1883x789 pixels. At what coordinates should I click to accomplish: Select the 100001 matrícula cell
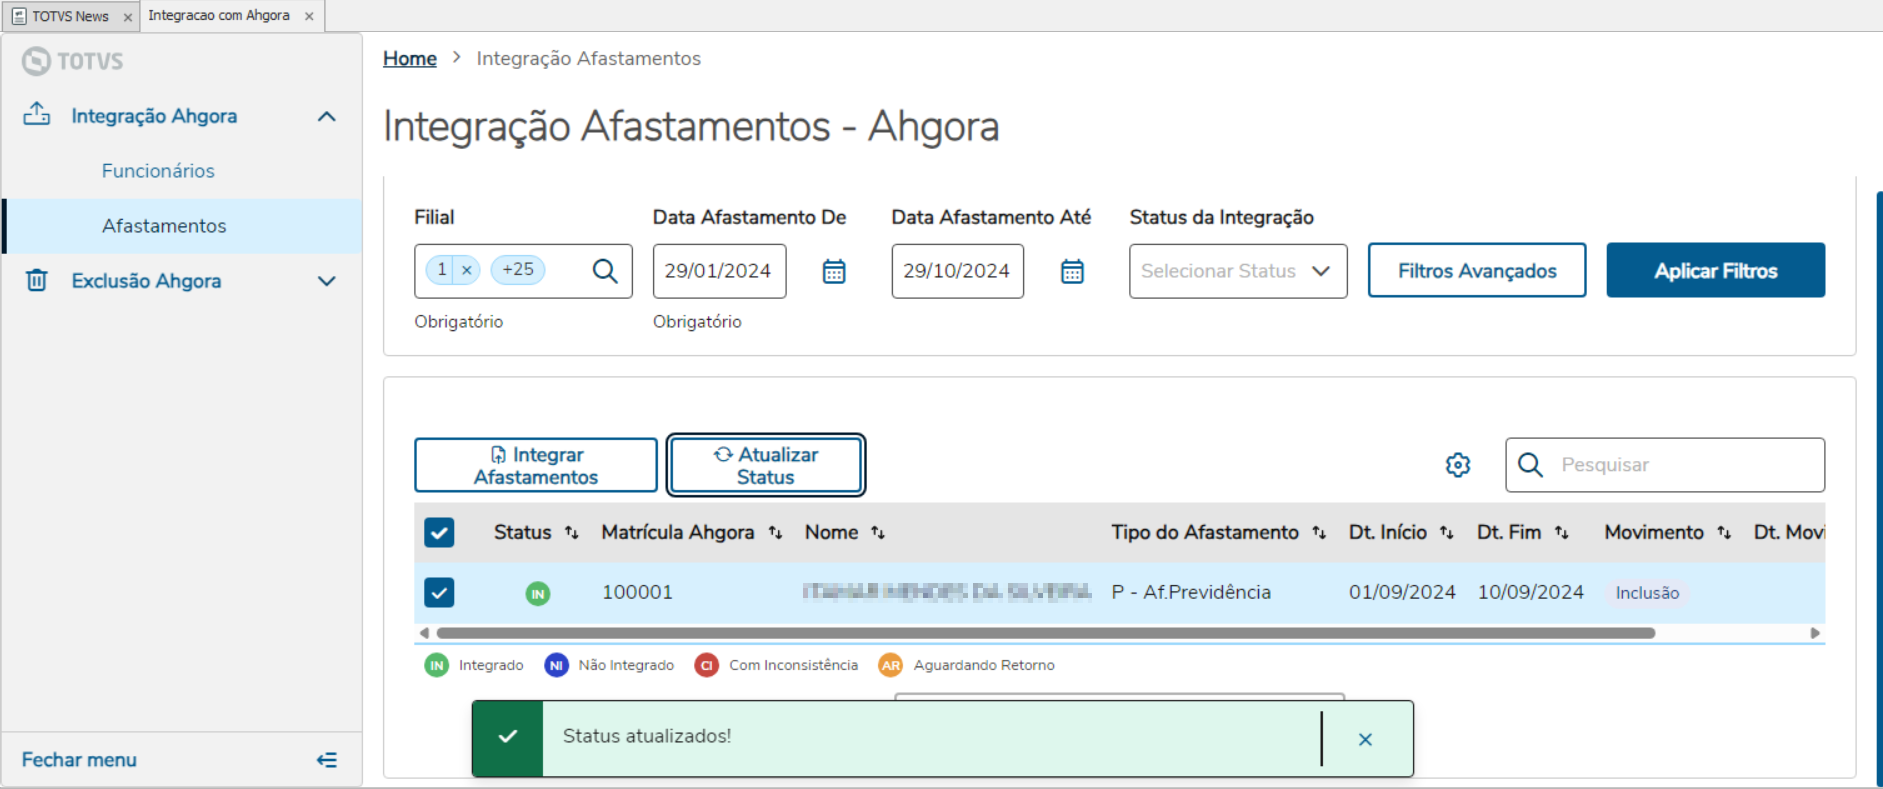[x=637, y=592]
